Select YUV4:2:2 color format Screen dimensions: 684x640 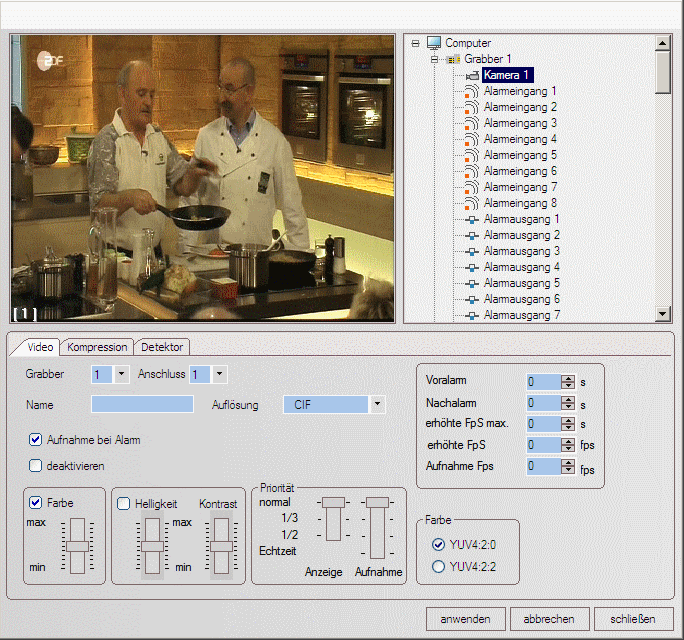[x=438, y=566]
